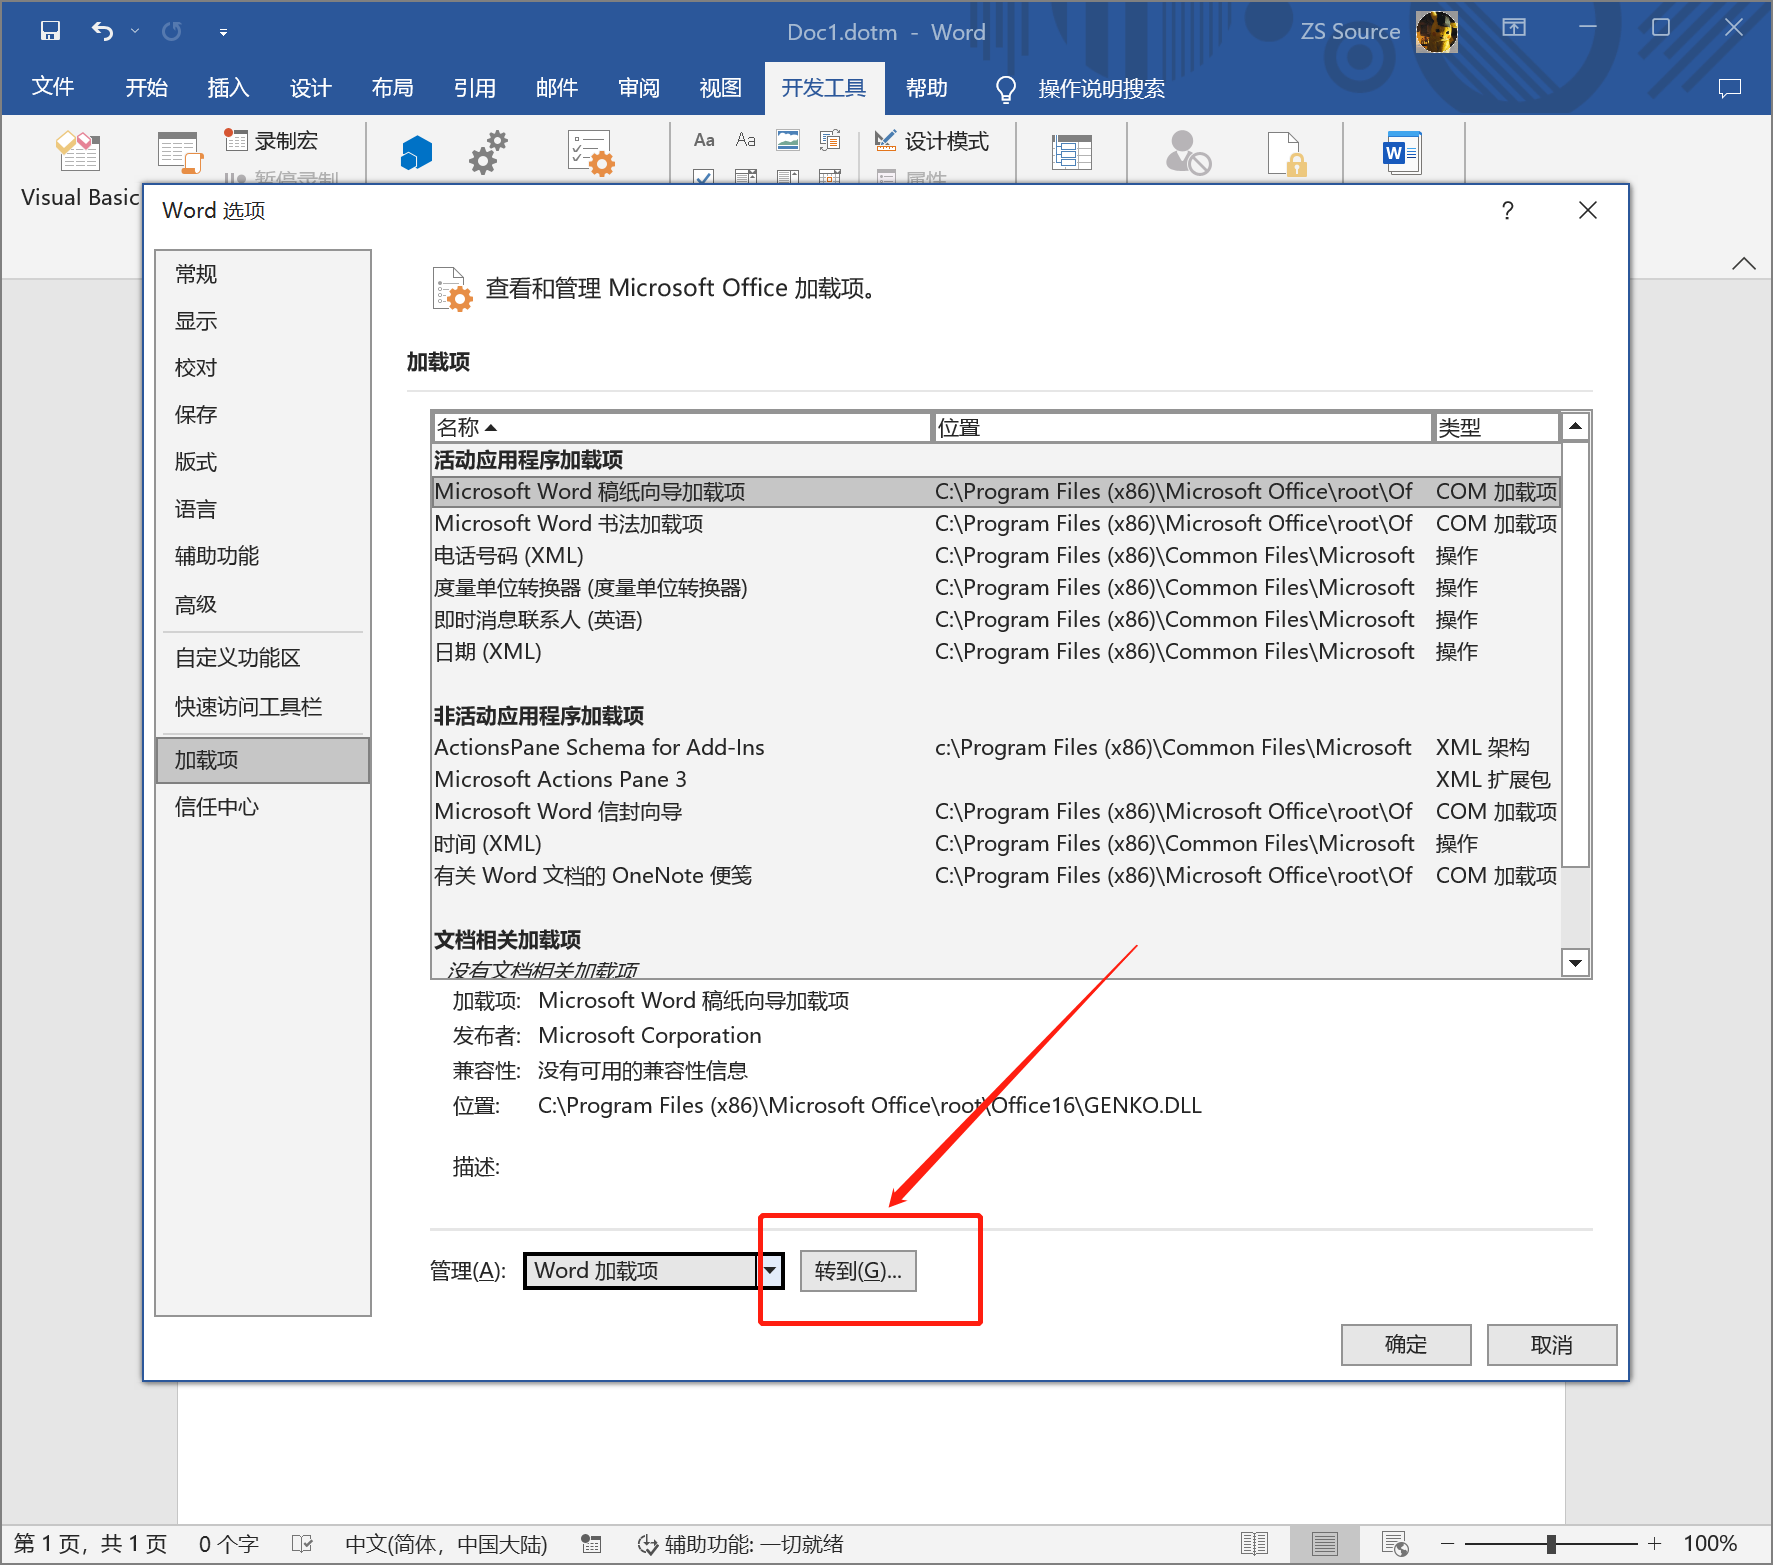This screenshot has height=1565, width=1773.
Task: Click the 确定 button
Action: 1405,1345
